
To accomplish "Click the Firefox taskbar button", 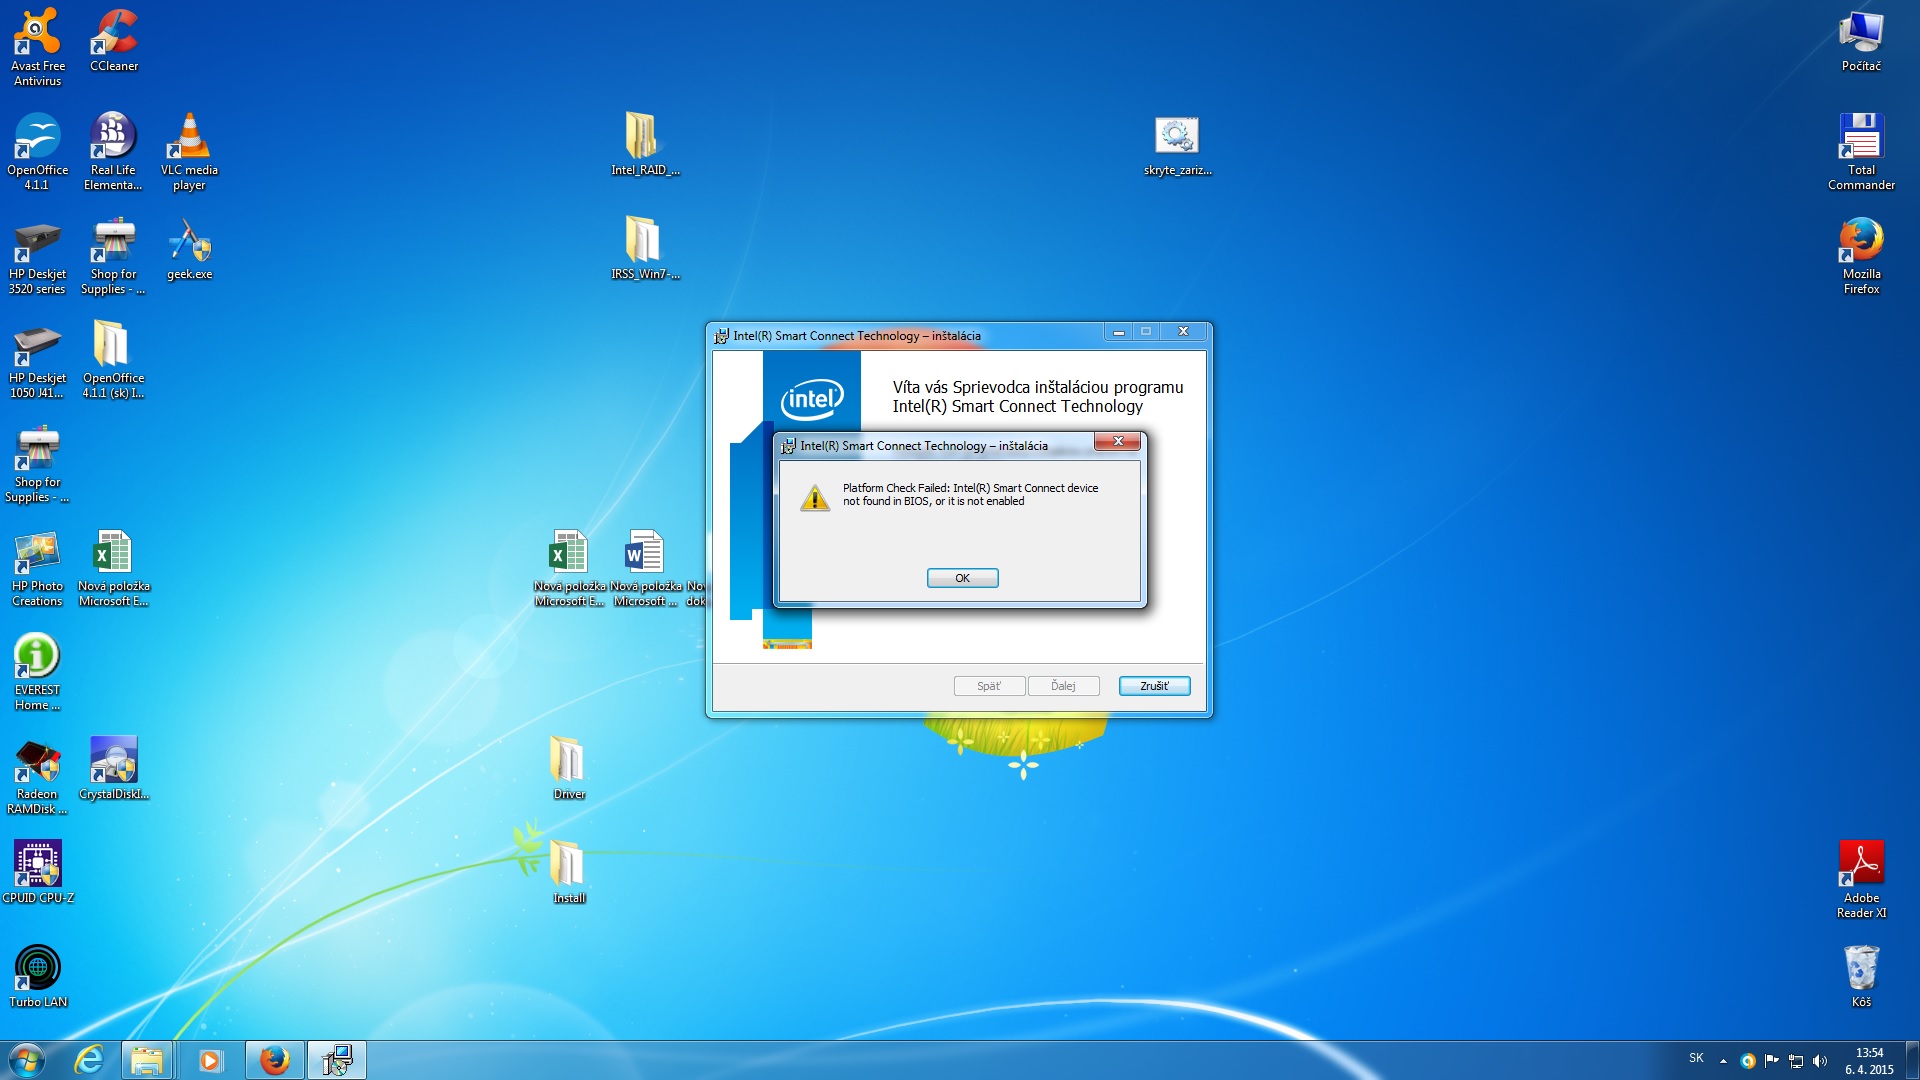I will click(274, 1060).
